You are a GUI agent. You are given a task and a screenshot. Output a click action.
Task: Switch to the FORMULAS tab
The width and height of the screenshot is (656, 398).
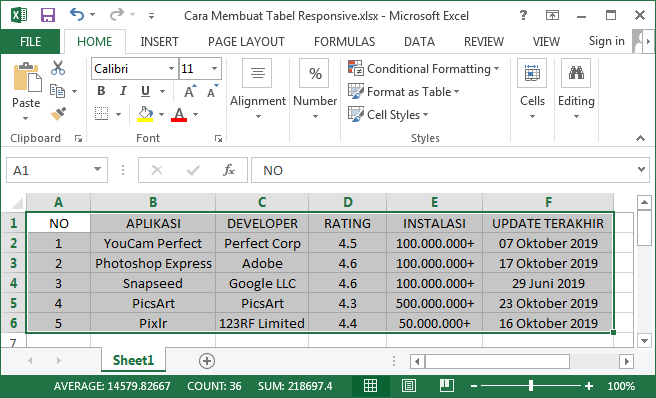(x=344, y=41)
